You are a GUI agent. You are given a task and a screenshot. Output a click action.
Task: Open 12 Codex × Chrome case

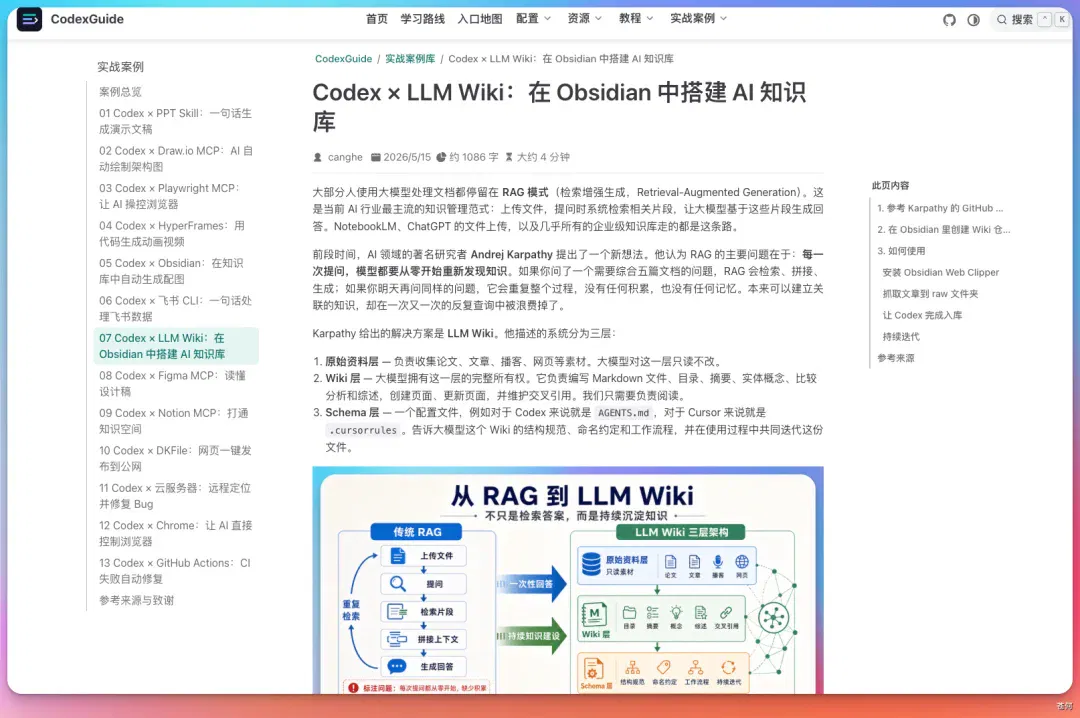coord(176,533)
